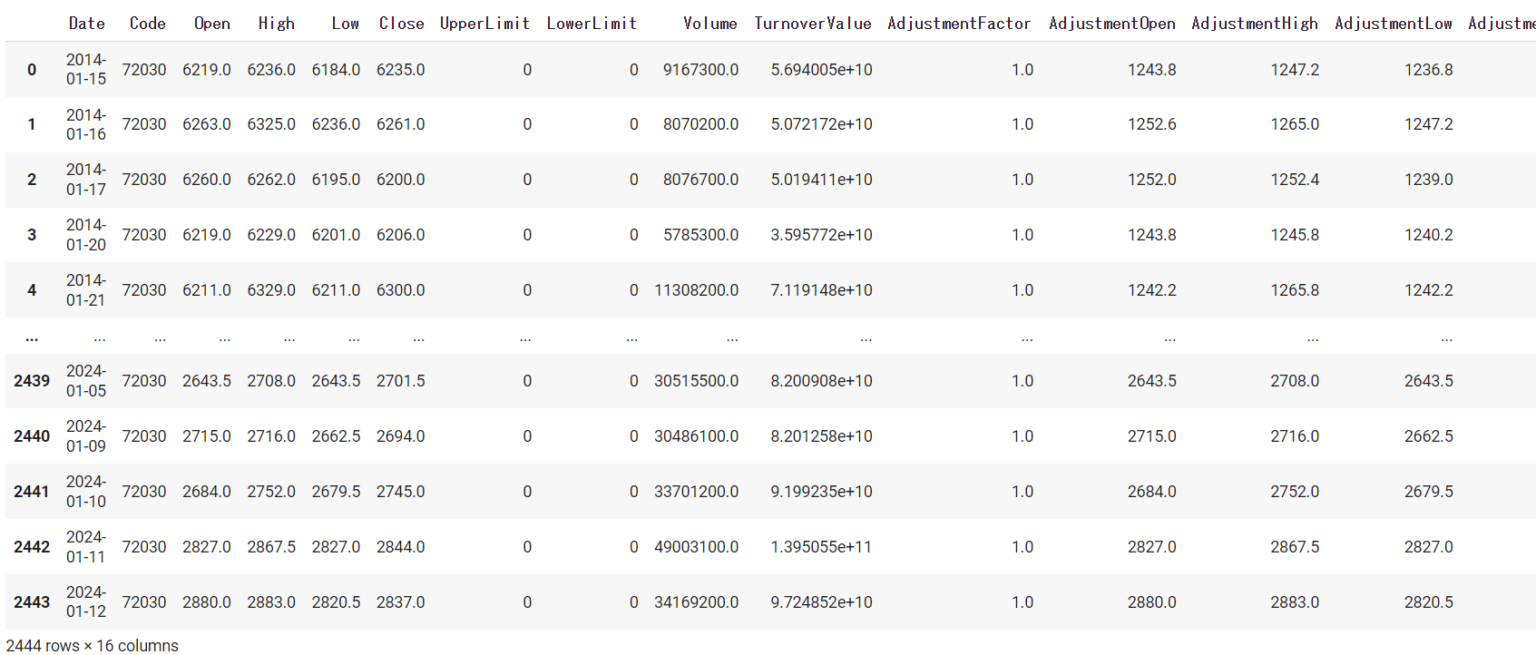Select the UpperLimit column header
This screenshot has width=1536, height=655.
485,23
